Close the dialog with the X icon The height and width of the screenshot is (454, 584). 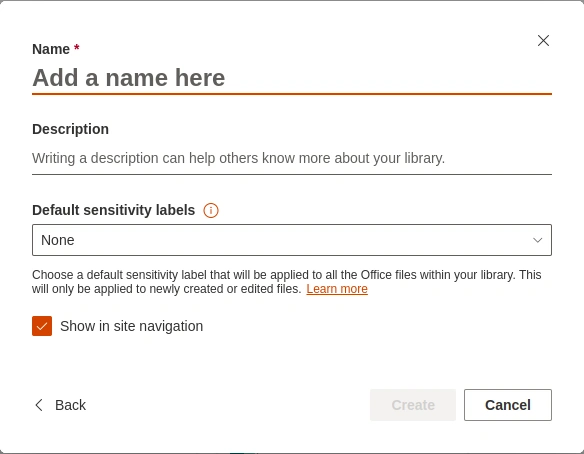(543, 41)
